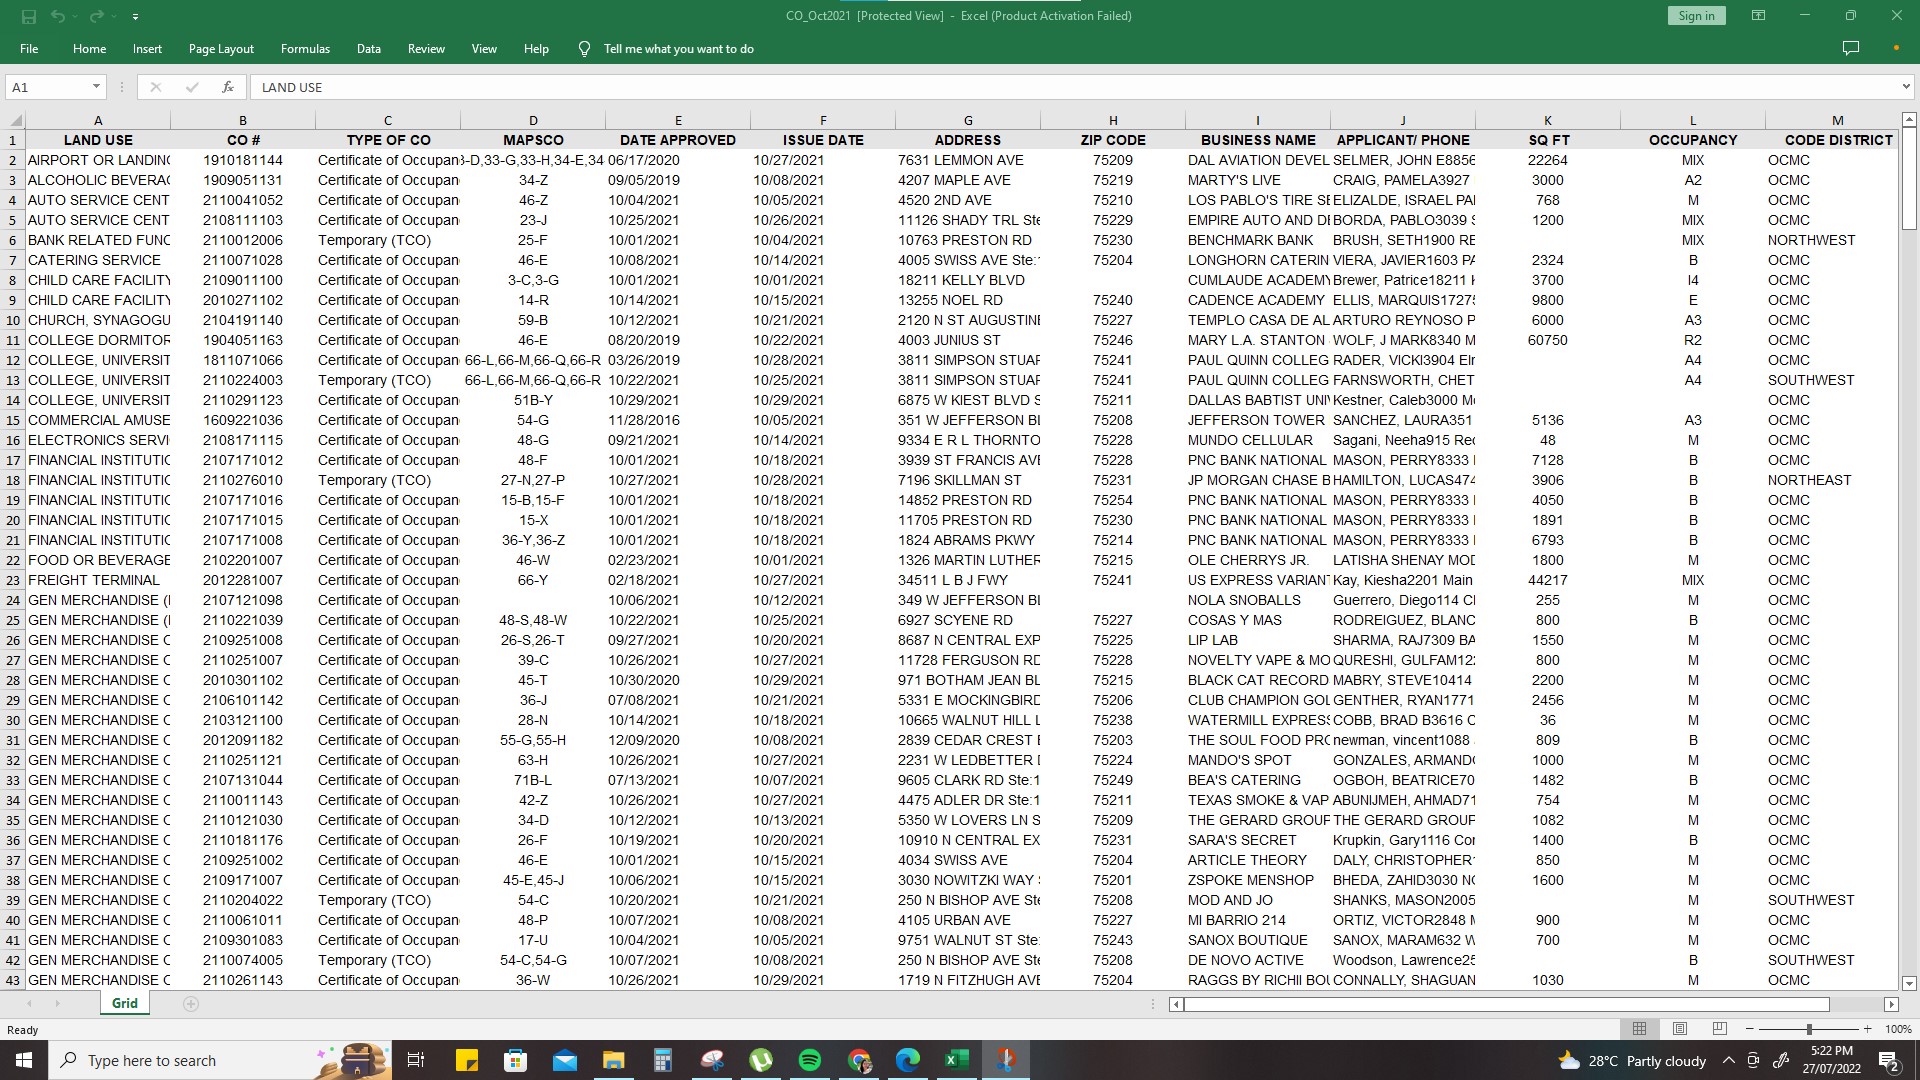Viewport: 1920px width, 1080px height.
Task: Select column A header
Action: 98,120
